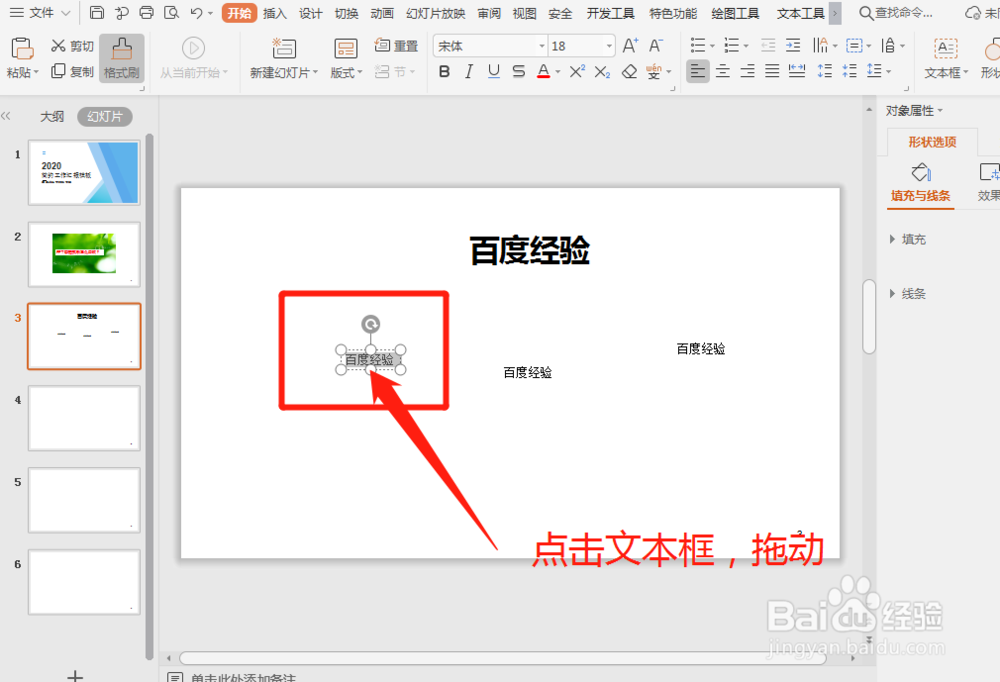This screenshot has height=682, width=1000.
Task: Open the 文件 file menu
Action: (40, 12)
